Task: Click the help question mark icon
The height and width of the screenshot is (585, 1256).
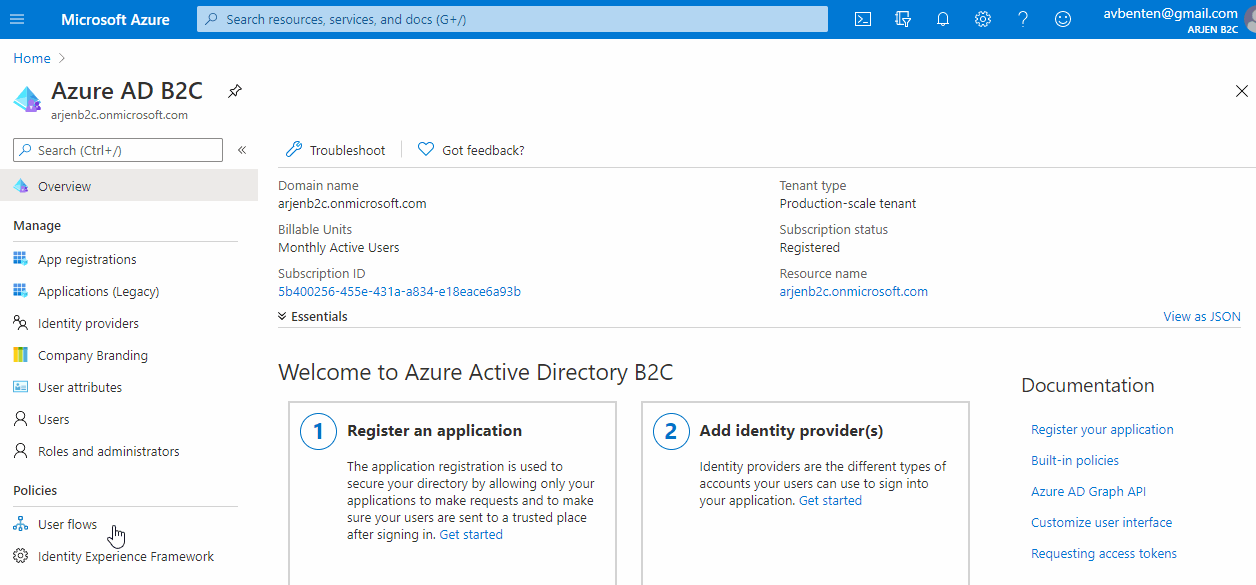Action: pyautogui.click(x=1023, y=19)
